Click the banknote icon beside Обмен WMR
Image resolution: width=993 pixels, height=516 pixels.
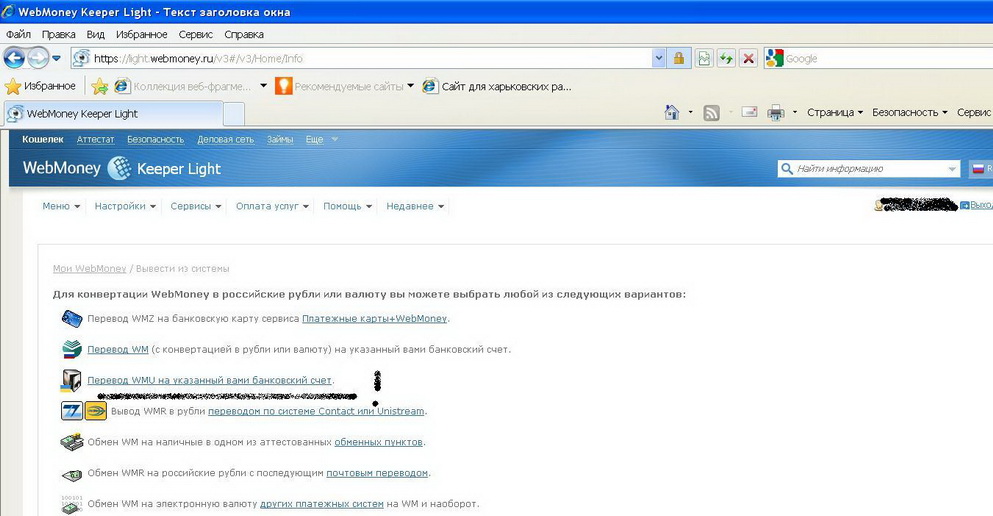point(72,474)
